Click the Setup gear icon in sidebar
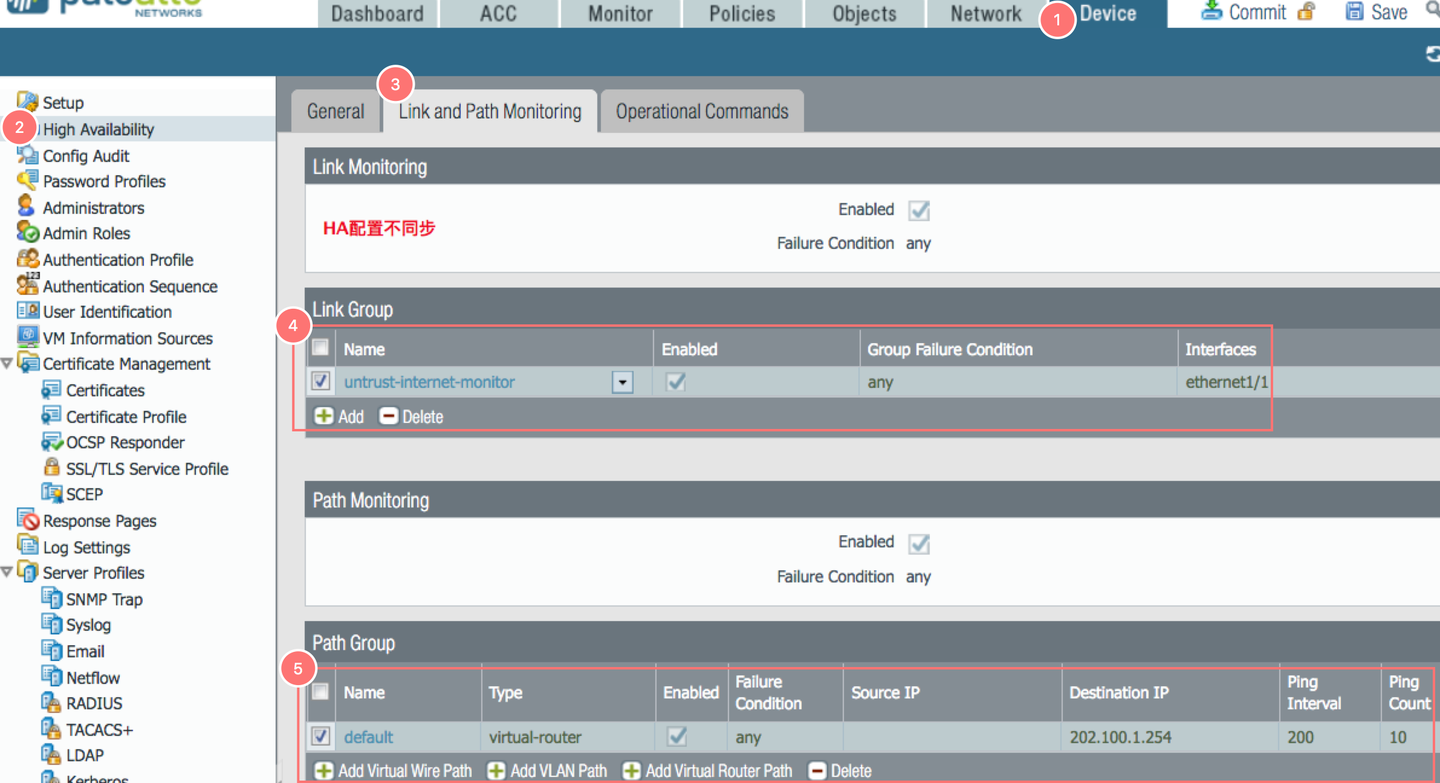Image resolution: width=1440 pixels, height=783 pixels. 28,102
